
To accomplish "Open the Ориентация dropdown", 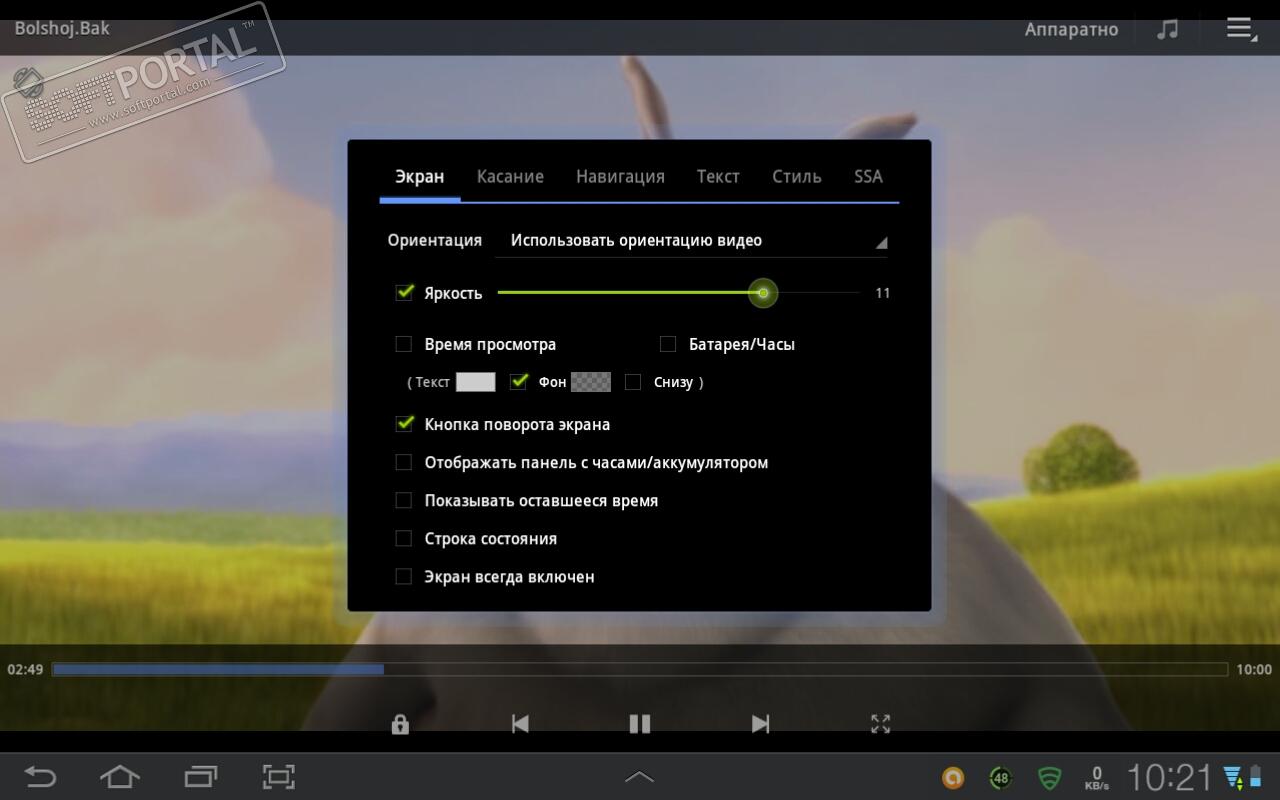I will pos(692,241).
